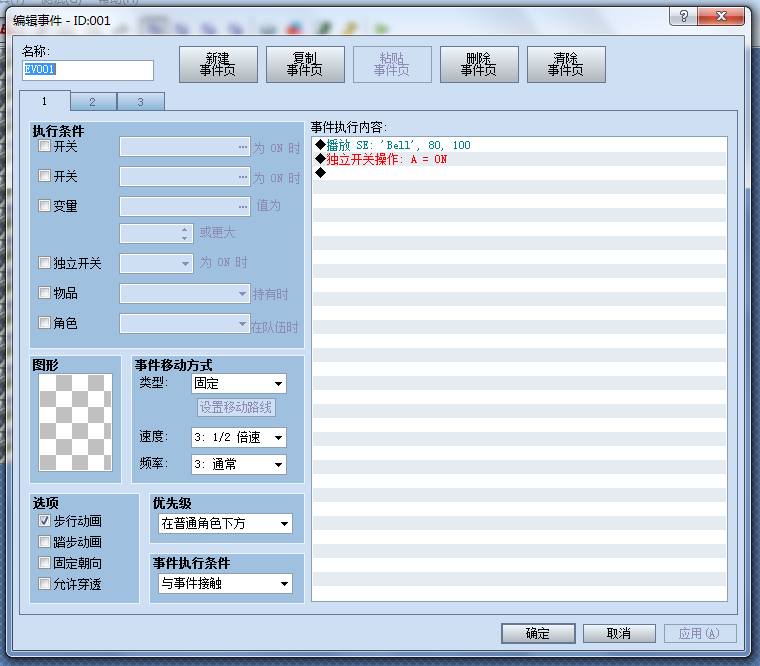Image resolution: width=760 pixels, height=666 pixels.
Task: Enable the 独立开关 condition checkbox
Action: (44, 263)
